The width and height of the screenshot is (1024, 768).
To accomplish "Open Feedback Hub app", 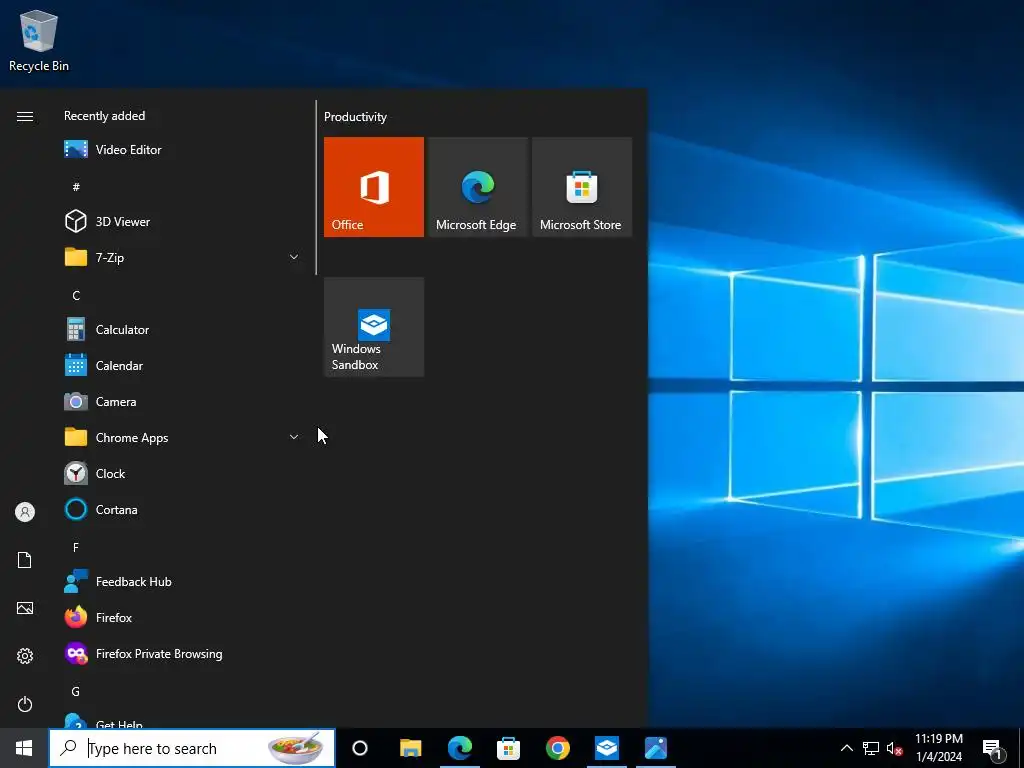I will point(182,582).
